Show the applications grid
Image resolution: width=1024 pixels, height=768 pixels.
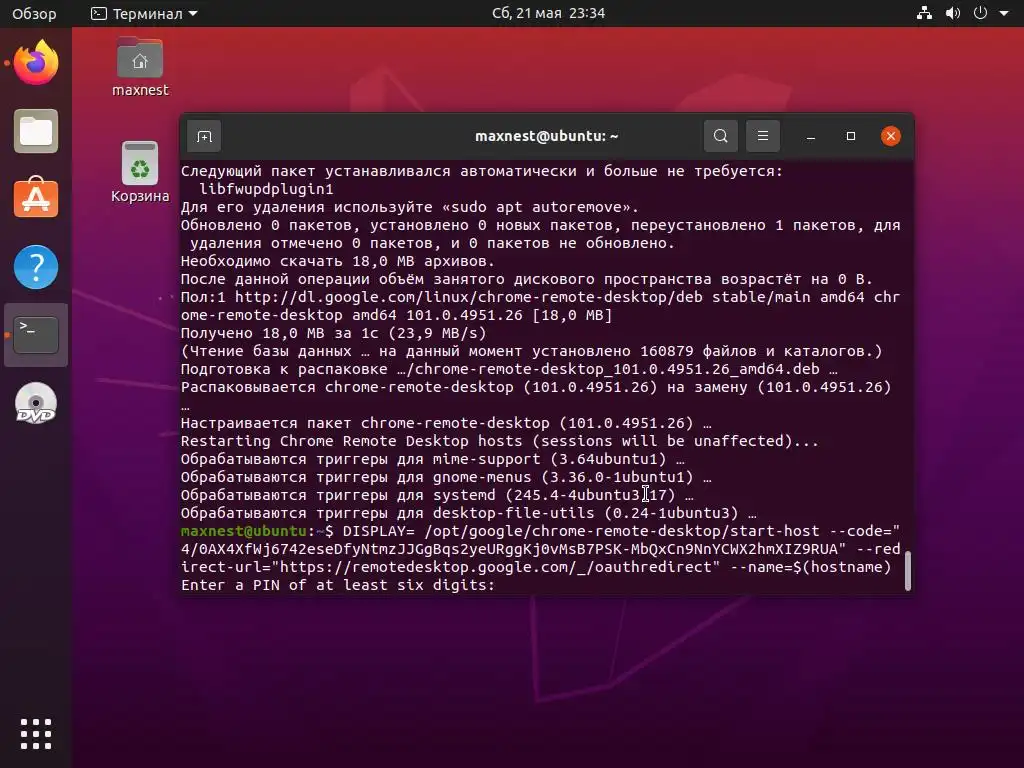pos(36,734)
